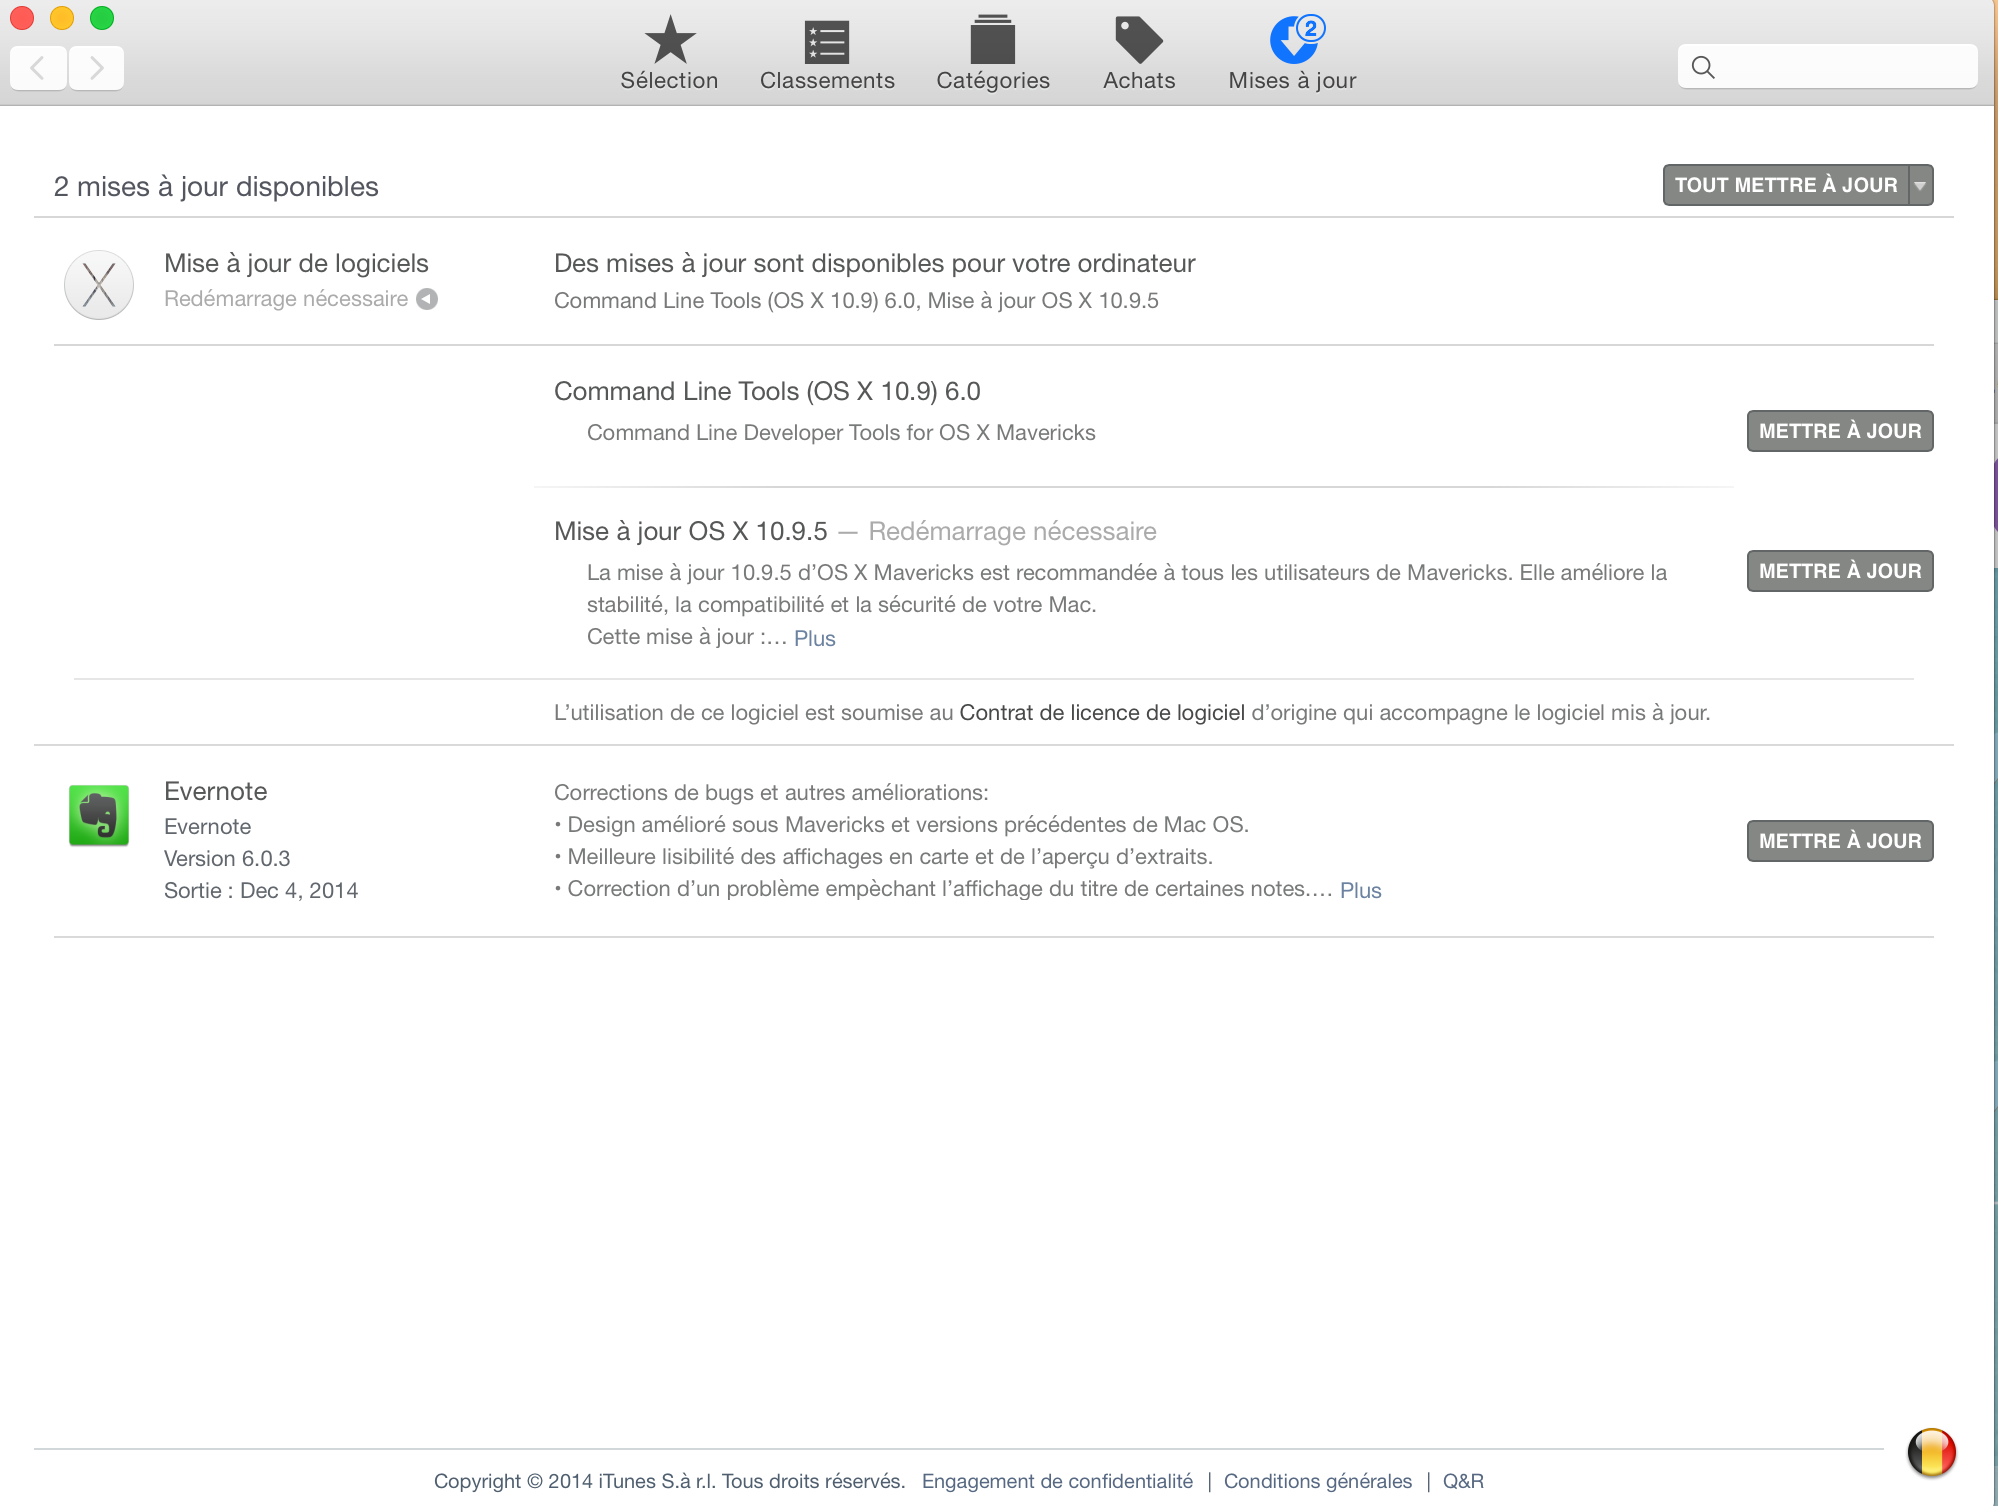Click Mise à jour OS X 10.9.5 heading
Screen dimensions: 1998x1506
[x=691, y=531]
